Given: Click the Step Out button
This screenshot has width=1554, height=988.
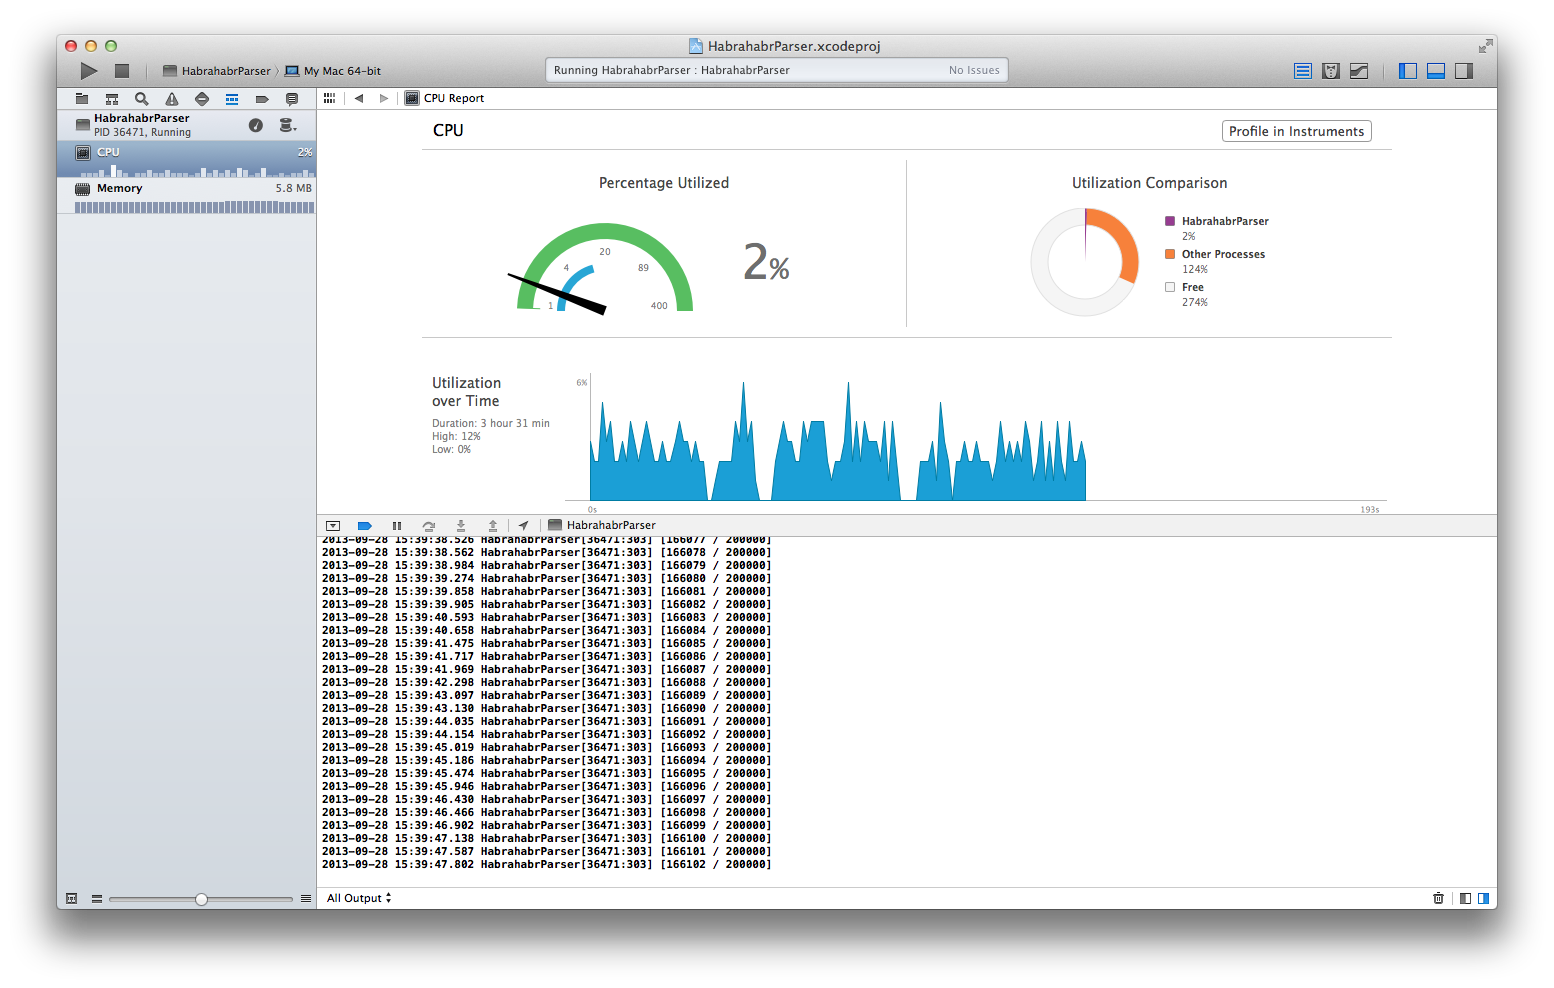Looking at the screenshot, I should coord(493,526).
